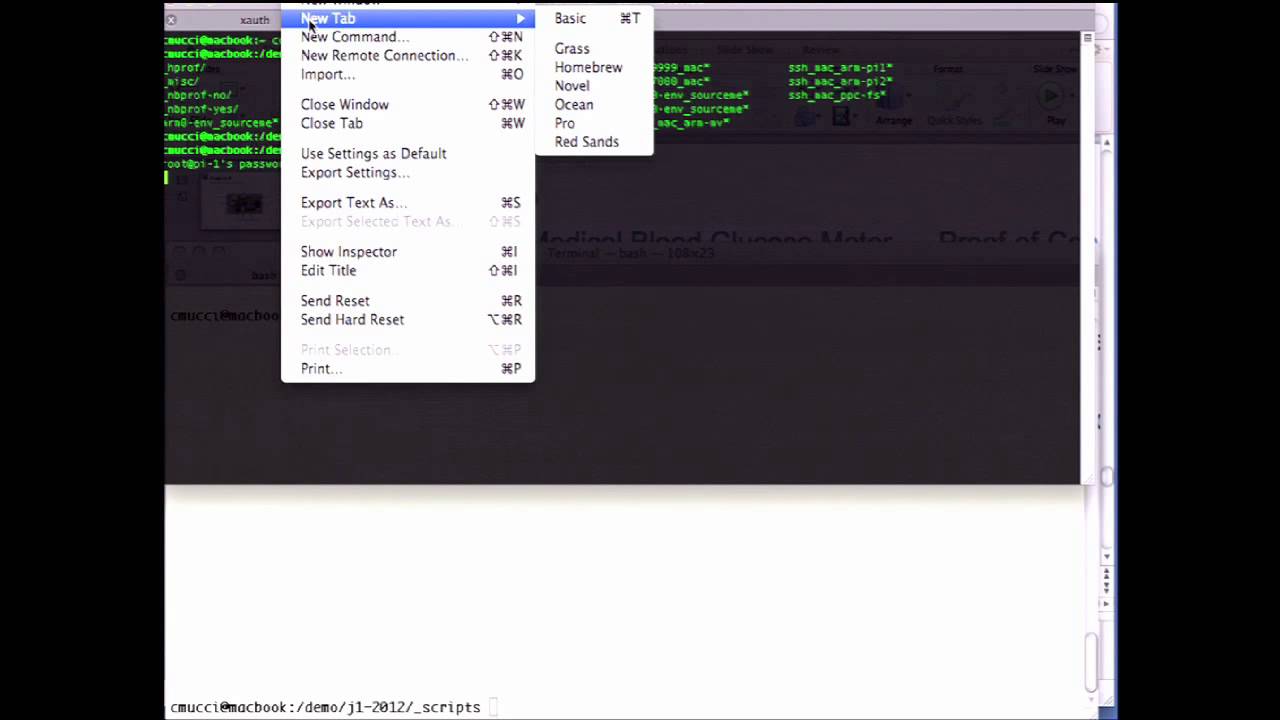Click terminal text _misc/

coord(182,82)
